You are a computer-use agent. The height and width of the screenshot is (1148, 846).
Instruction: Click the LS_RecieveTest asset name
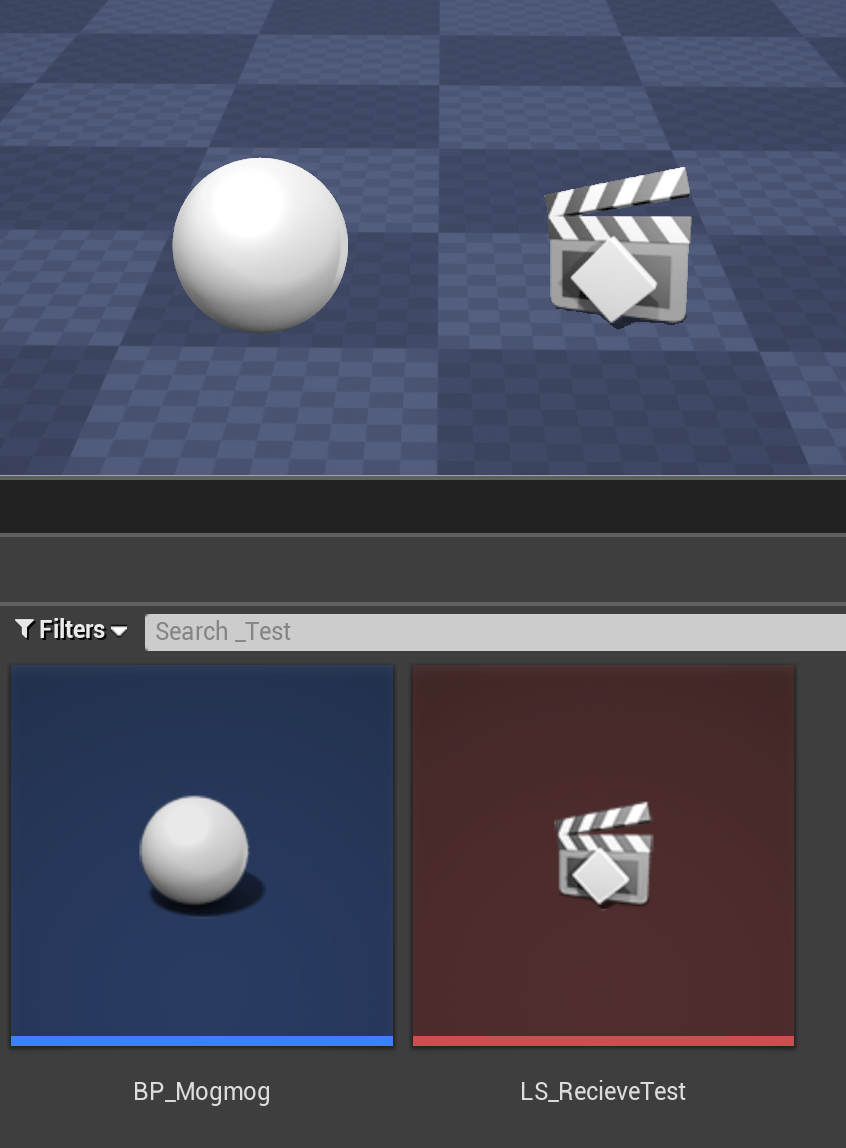[603, 1092]
